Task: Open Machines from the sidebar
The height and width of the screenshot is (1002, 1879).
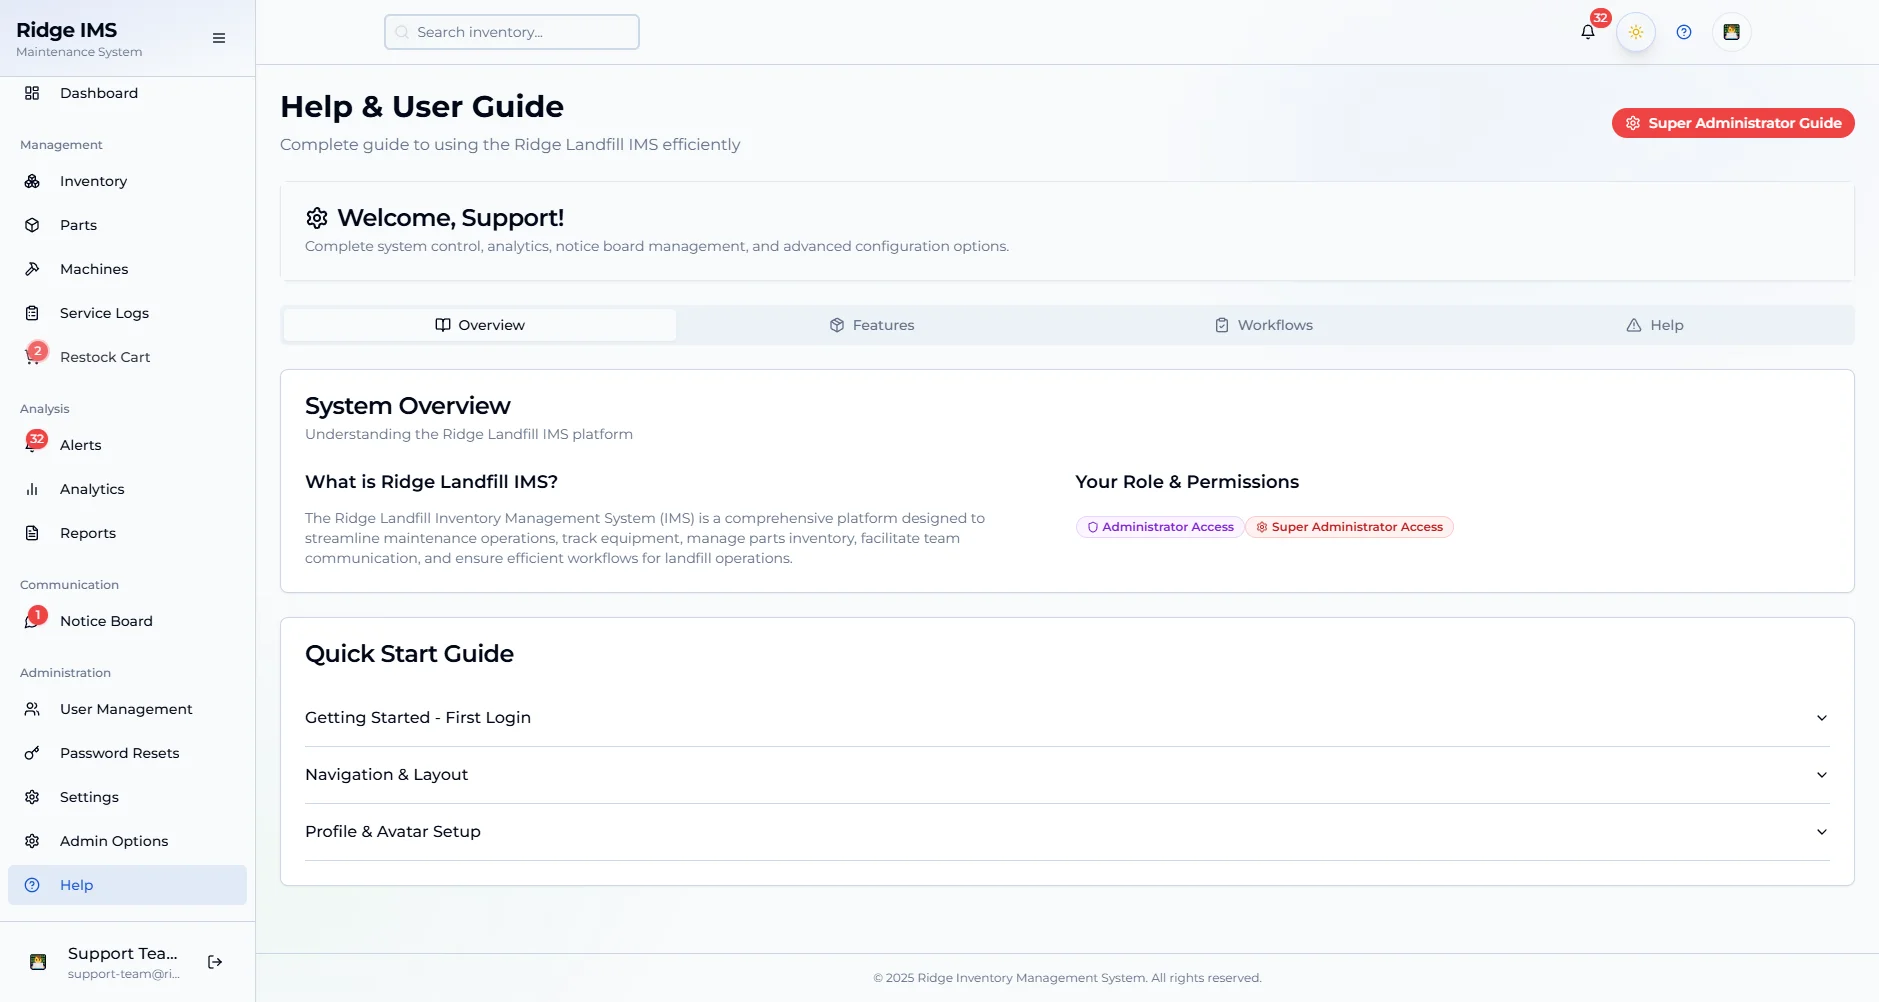Action: tap(94, 269)
